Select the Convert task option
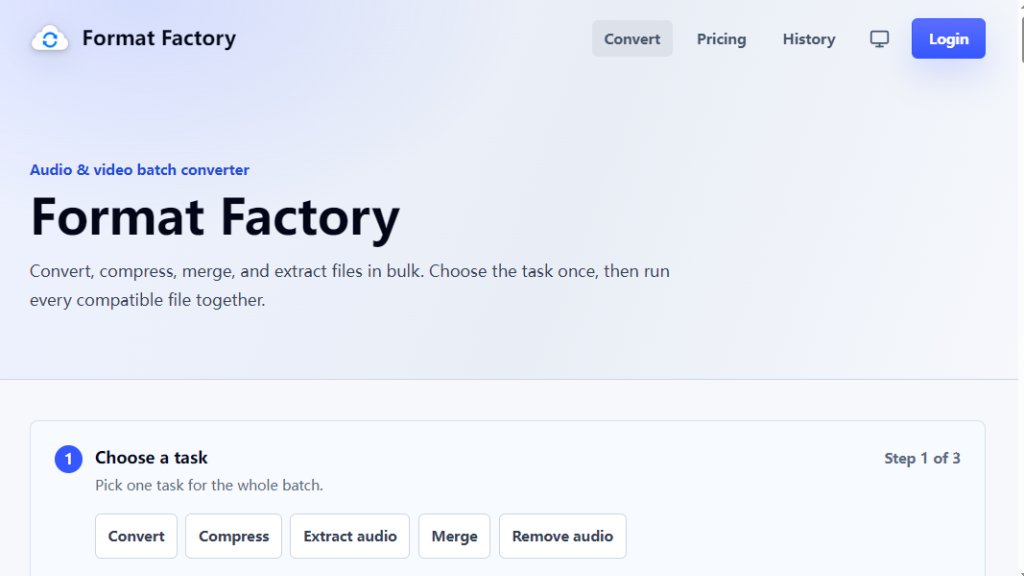 pos(136,536)
